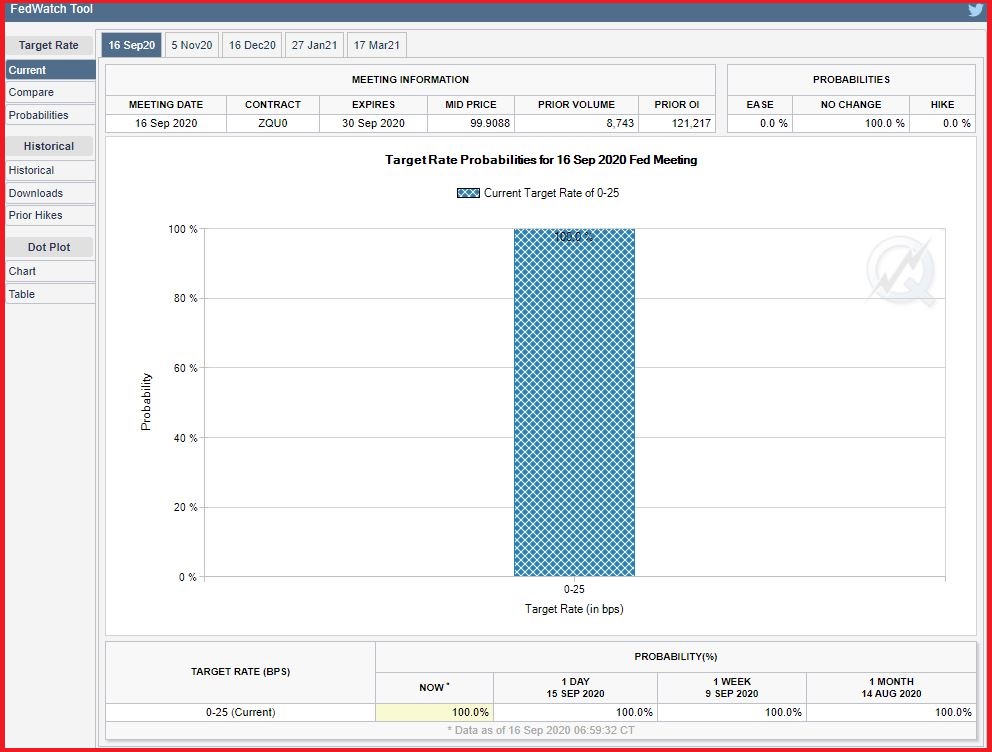Open the Dot Plot Chart link
992x752 pixels.
[x=51, y=271]
